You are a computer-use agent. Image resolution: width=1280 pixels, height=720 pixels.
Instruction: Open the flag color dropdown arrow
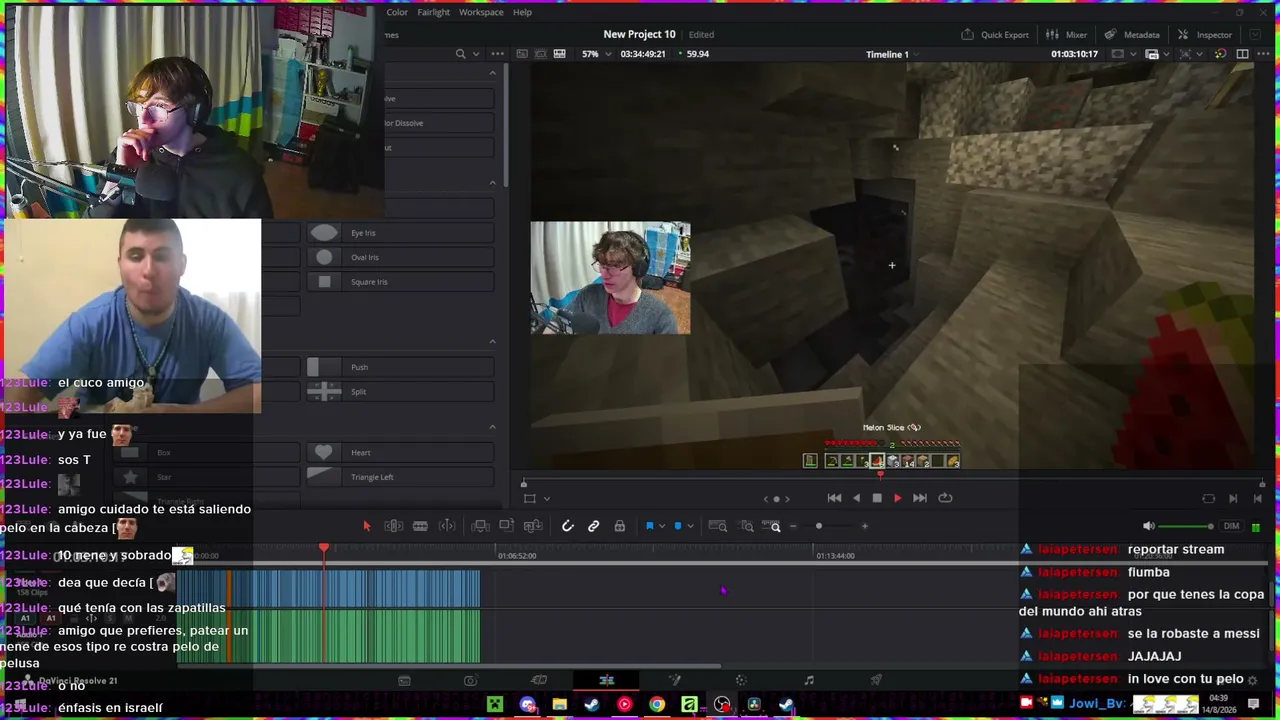tap(661, 526)
